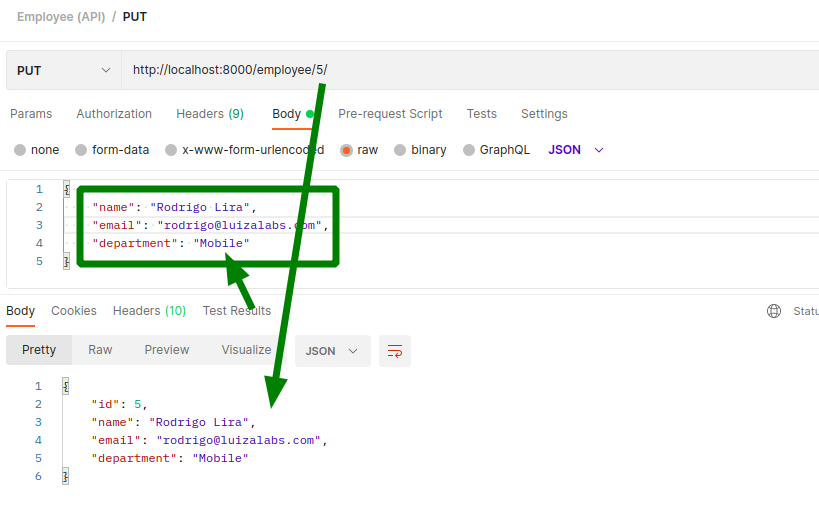Open the response Headers (10) tab
Viewport: 819px width, 520px height.
click(149, 311)
